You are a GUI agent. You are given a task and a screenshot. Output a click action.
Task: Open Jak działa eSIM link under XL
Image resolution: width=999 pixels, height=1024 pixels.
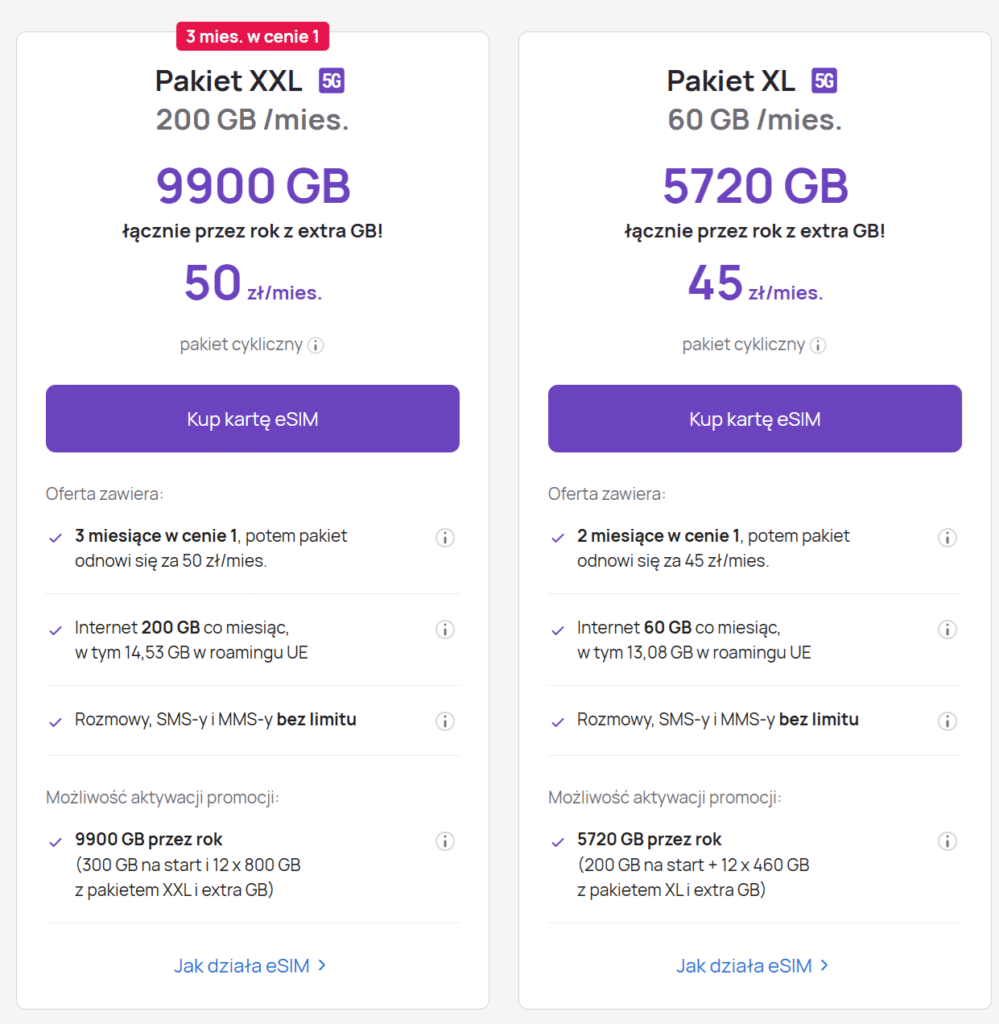click(x=753, y=966)
